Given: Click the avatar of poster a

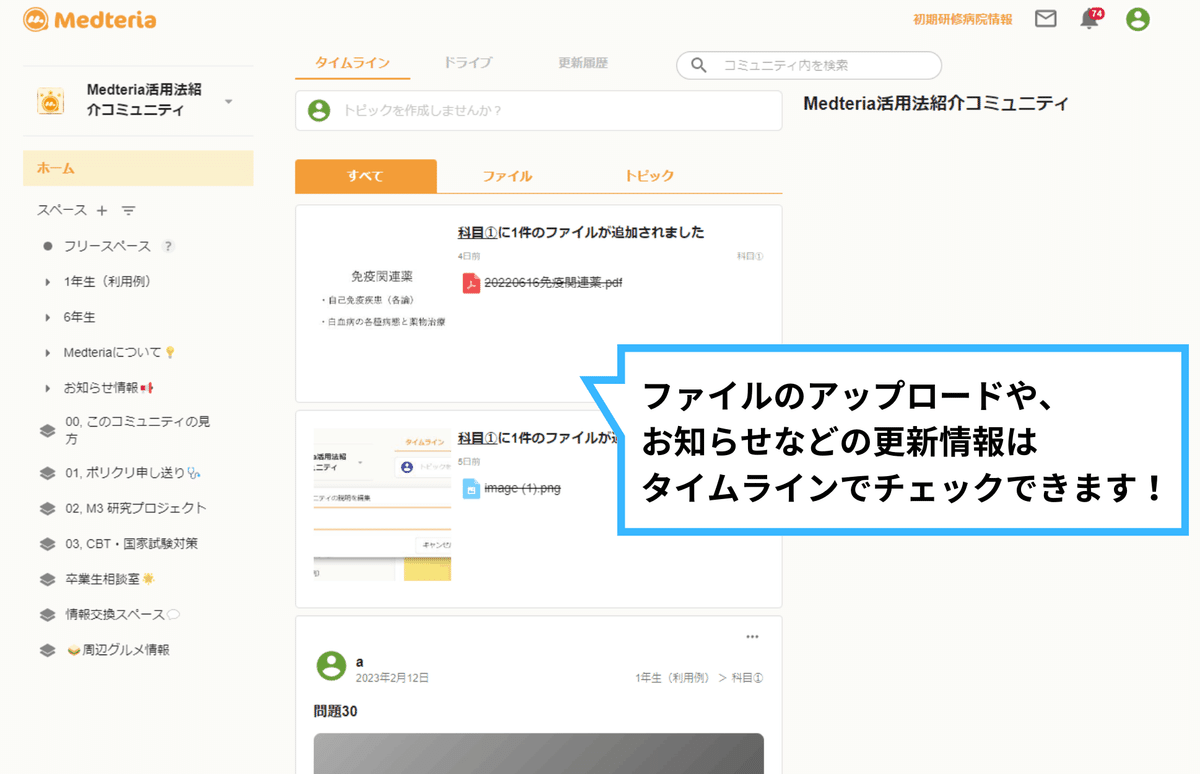Looking at the screenshot, I should [331, 666].
